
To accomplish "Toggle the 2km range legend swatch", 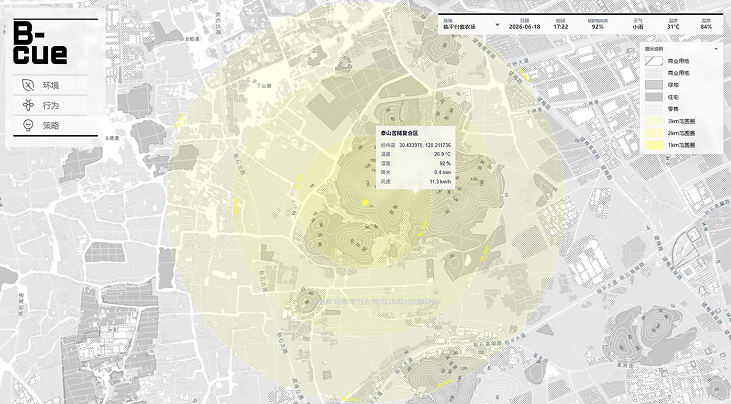I will coord(654,133).
